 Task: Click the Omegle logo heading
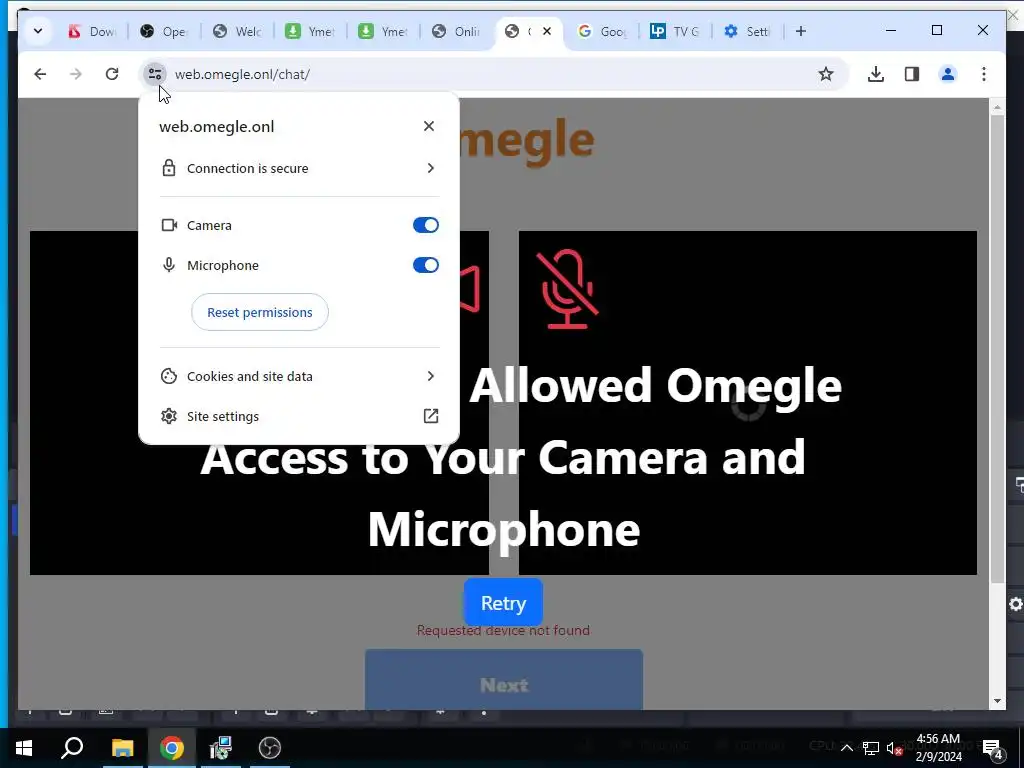(x=526, y=140)
